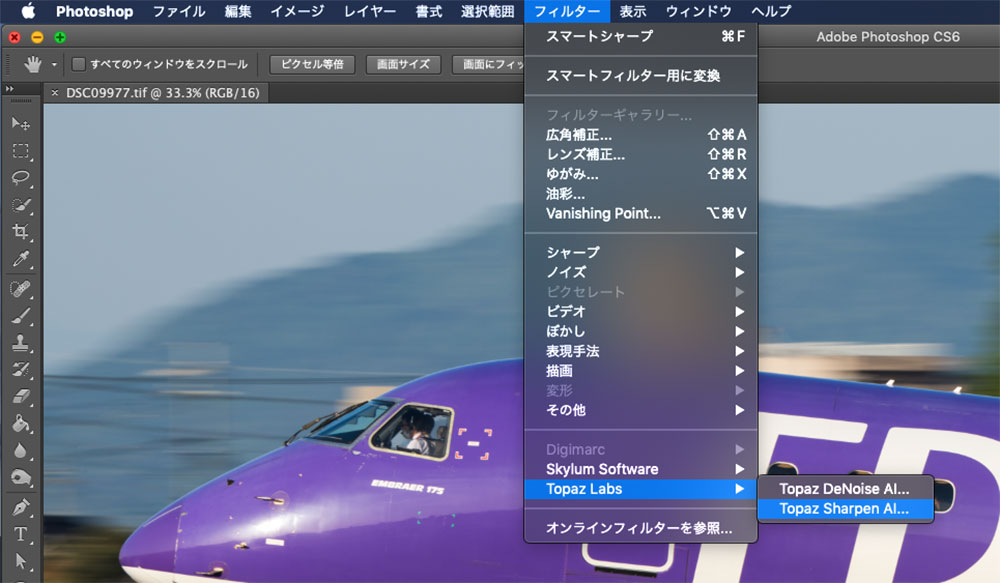Choose the Crop tool
This screenshot has height=583, width=1000.
coord(20,232)
